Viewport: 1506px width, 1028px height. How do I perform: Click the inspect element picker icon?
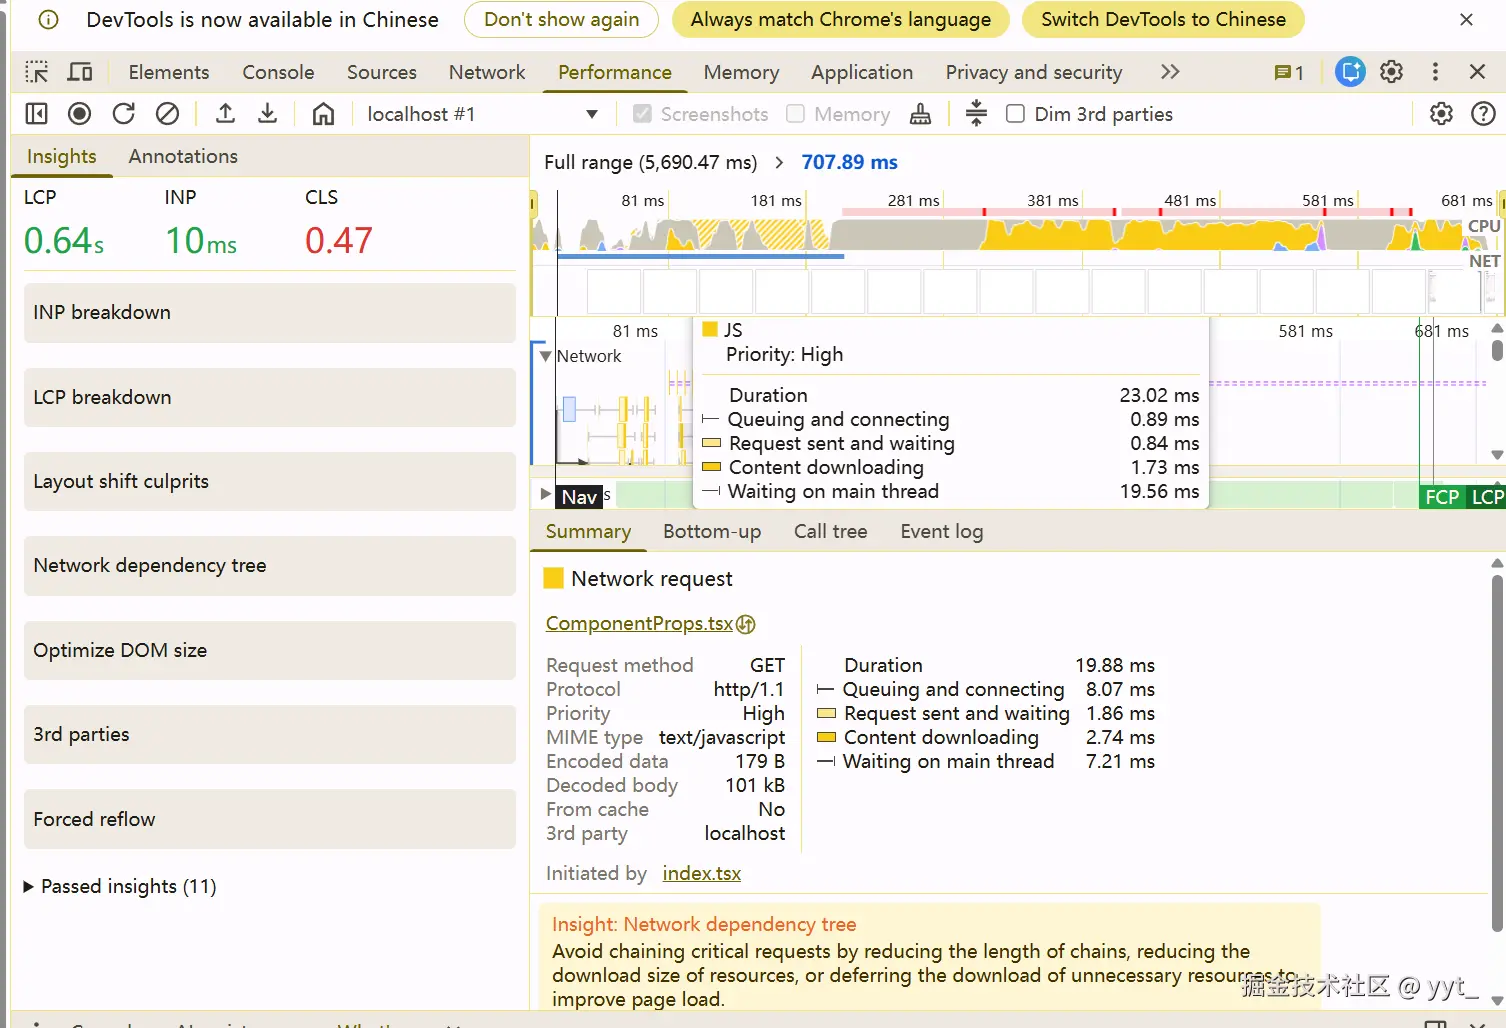point(37,72)
